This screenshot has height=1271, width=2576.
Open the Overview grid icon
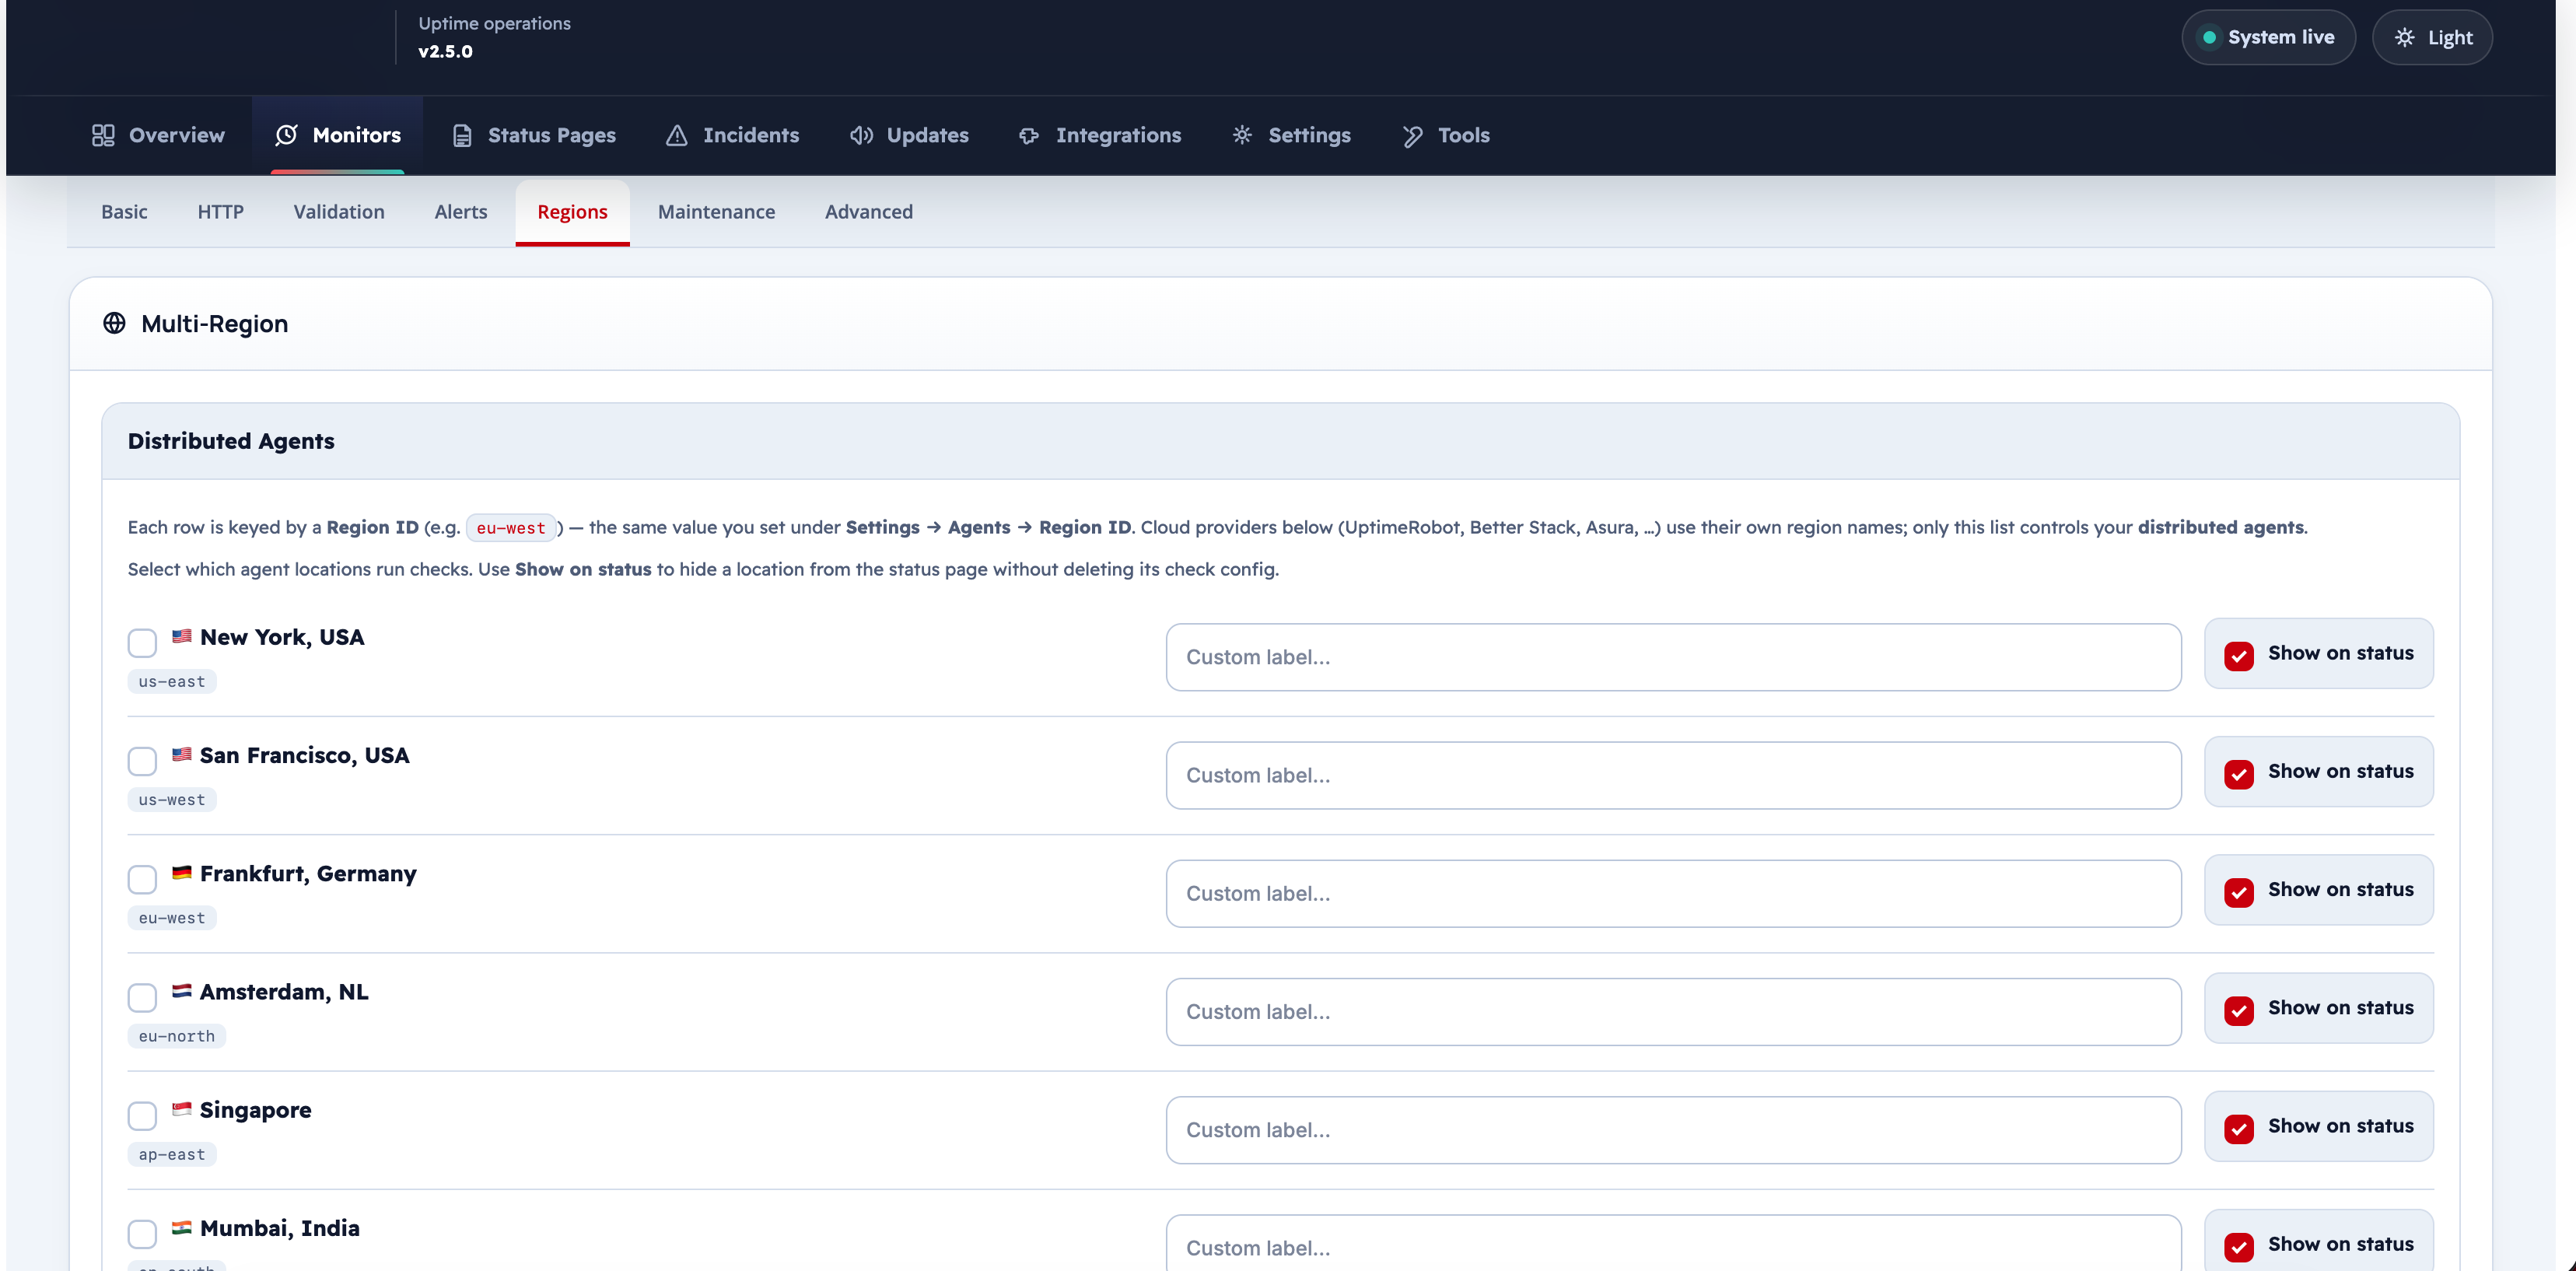(103, 135)
